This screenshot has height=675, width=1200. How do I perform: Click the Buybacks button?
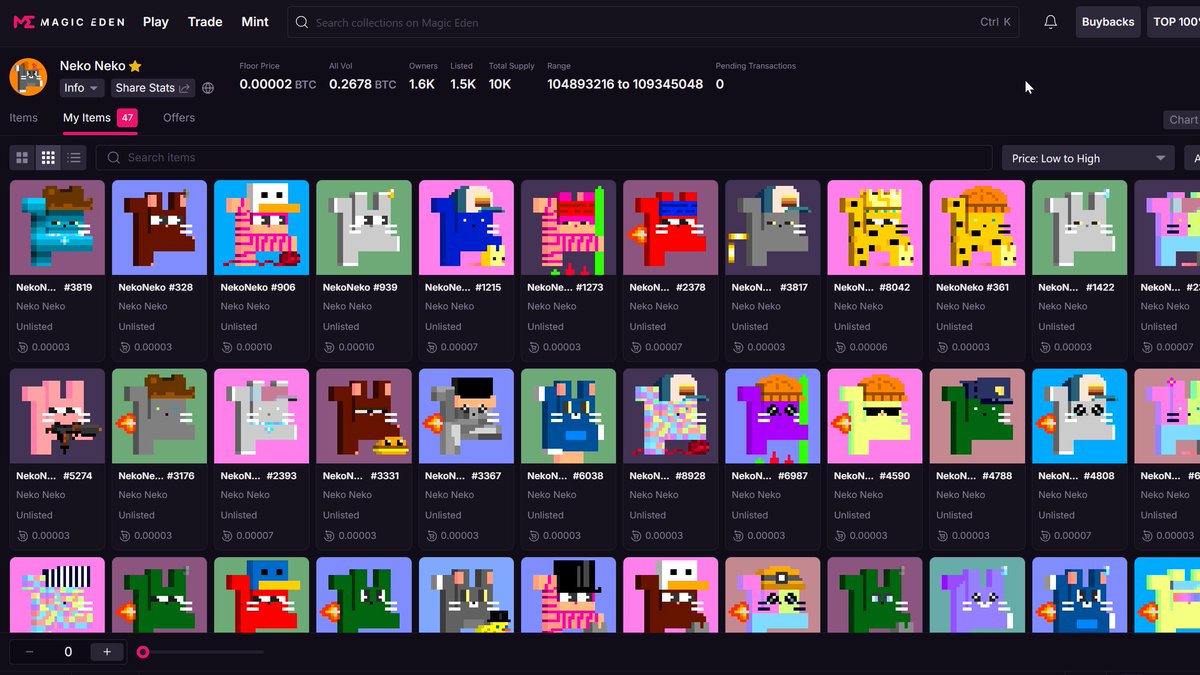(1108, 22)
